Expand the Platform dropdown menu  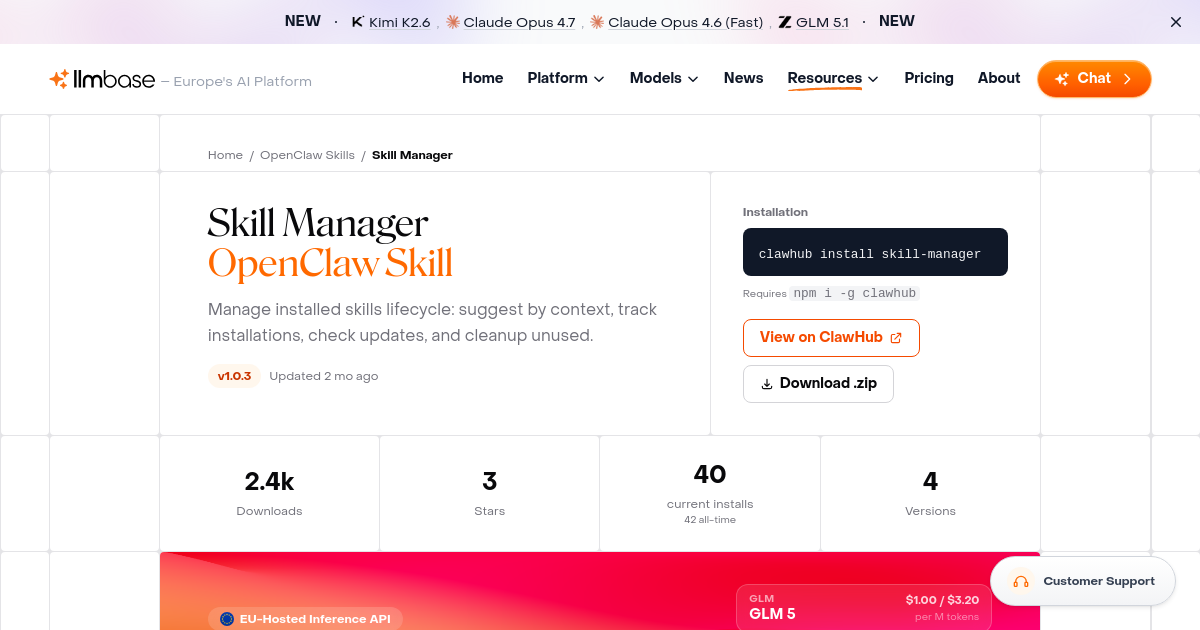coord(600,78)
